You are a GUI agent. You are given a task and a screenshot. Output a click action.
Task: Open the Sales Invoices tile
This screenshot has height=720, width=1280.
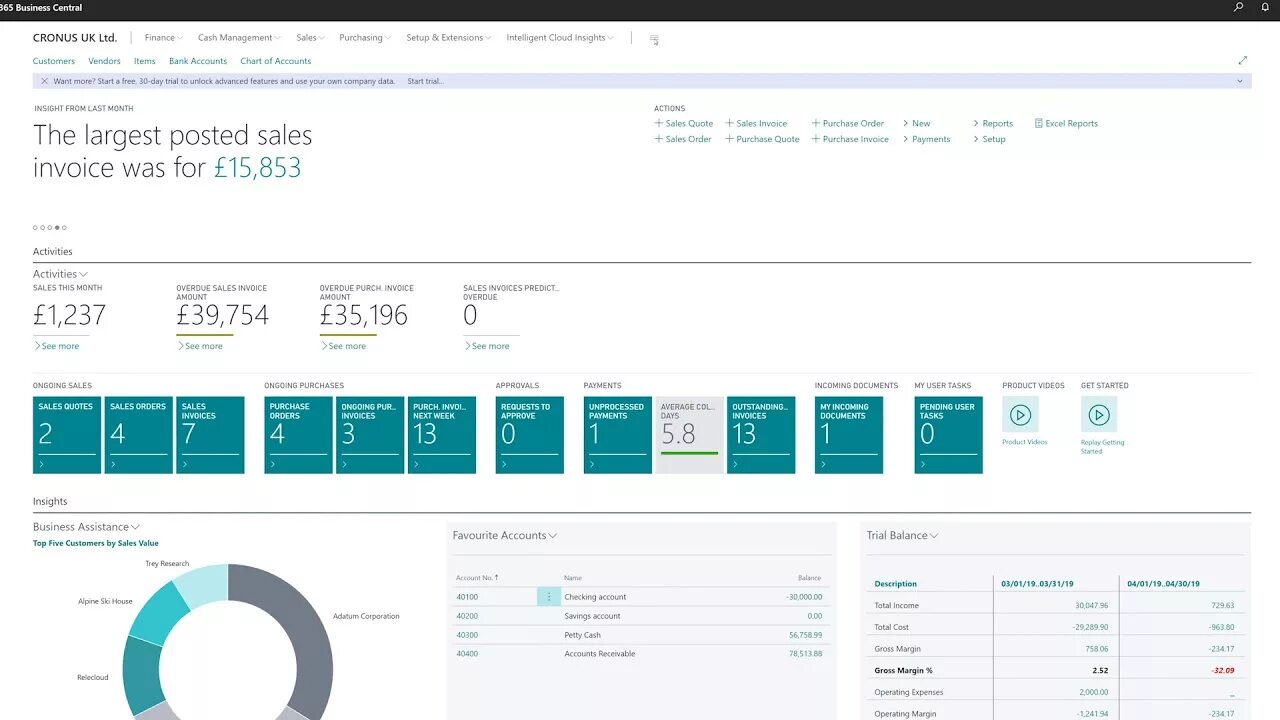click(210, 435)
